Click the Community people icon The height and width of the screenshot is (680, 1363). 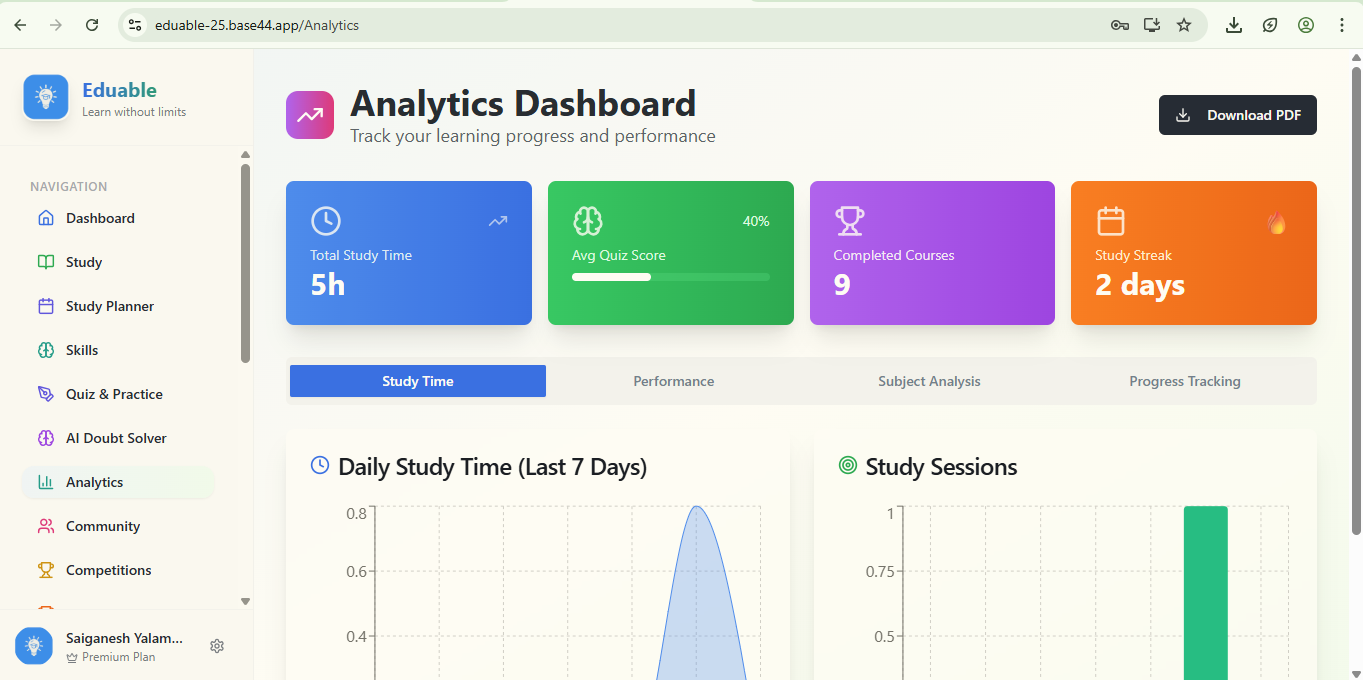tap(46, 526)
